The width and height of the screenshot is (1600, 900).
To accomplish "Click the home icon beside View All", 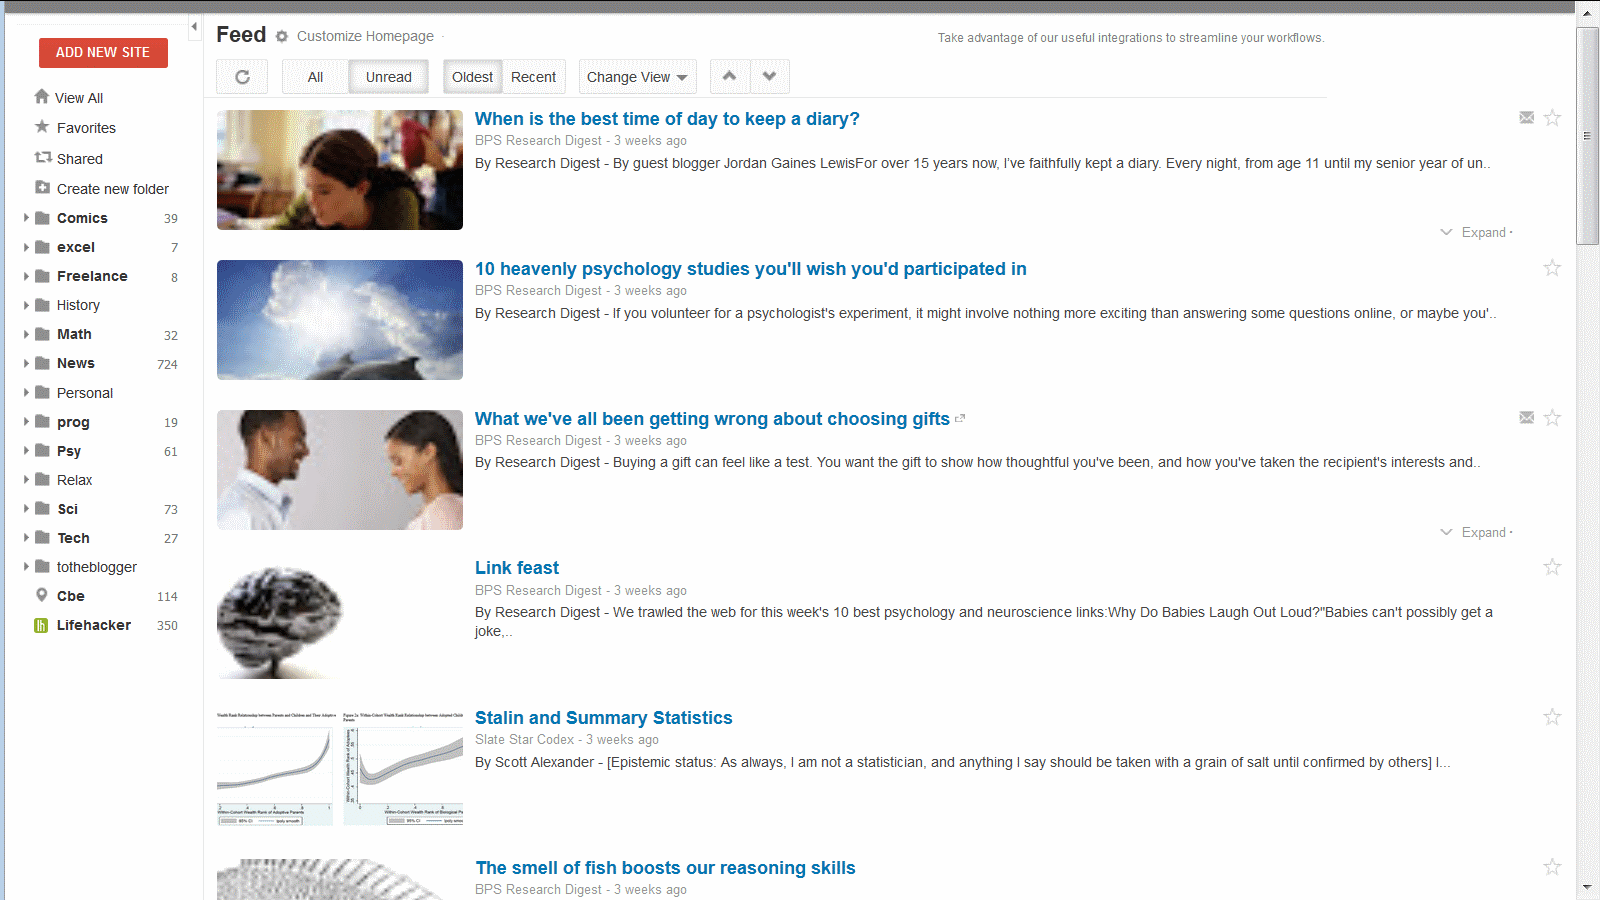I will tap(42, 97).
